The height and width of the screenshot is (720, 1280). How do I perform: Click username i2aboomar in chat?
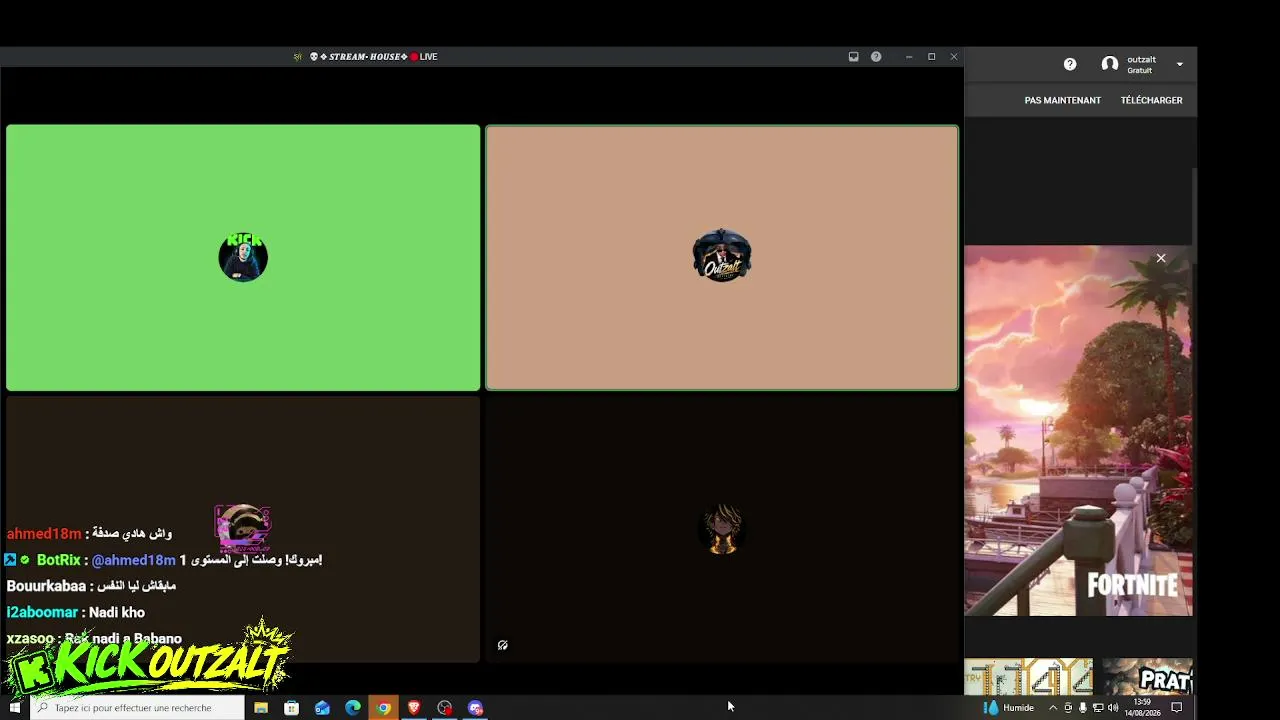coord(42,612)
